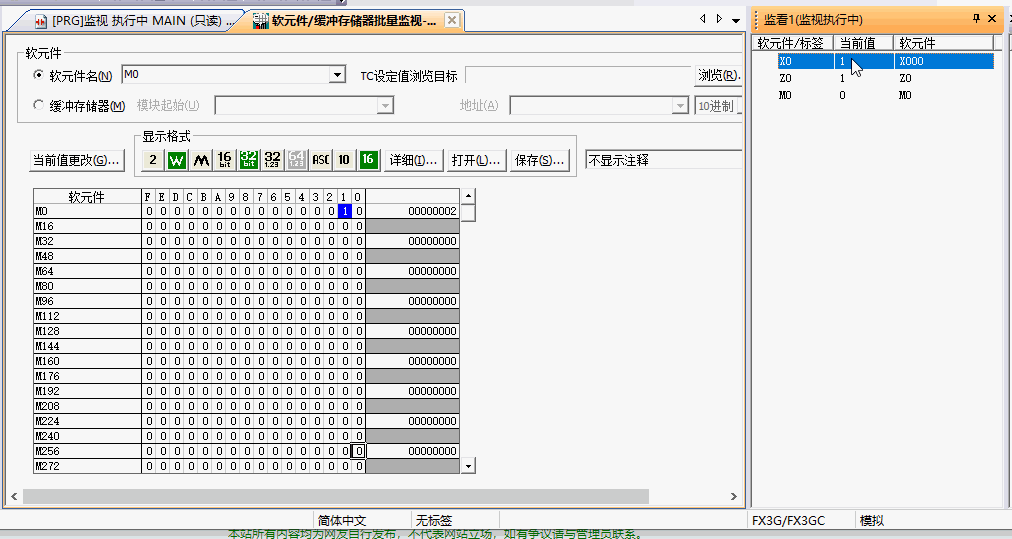Screen dimensions: 1012x539
Task: Select the 缓冲存储器 radio button
Action: [39, 105]
